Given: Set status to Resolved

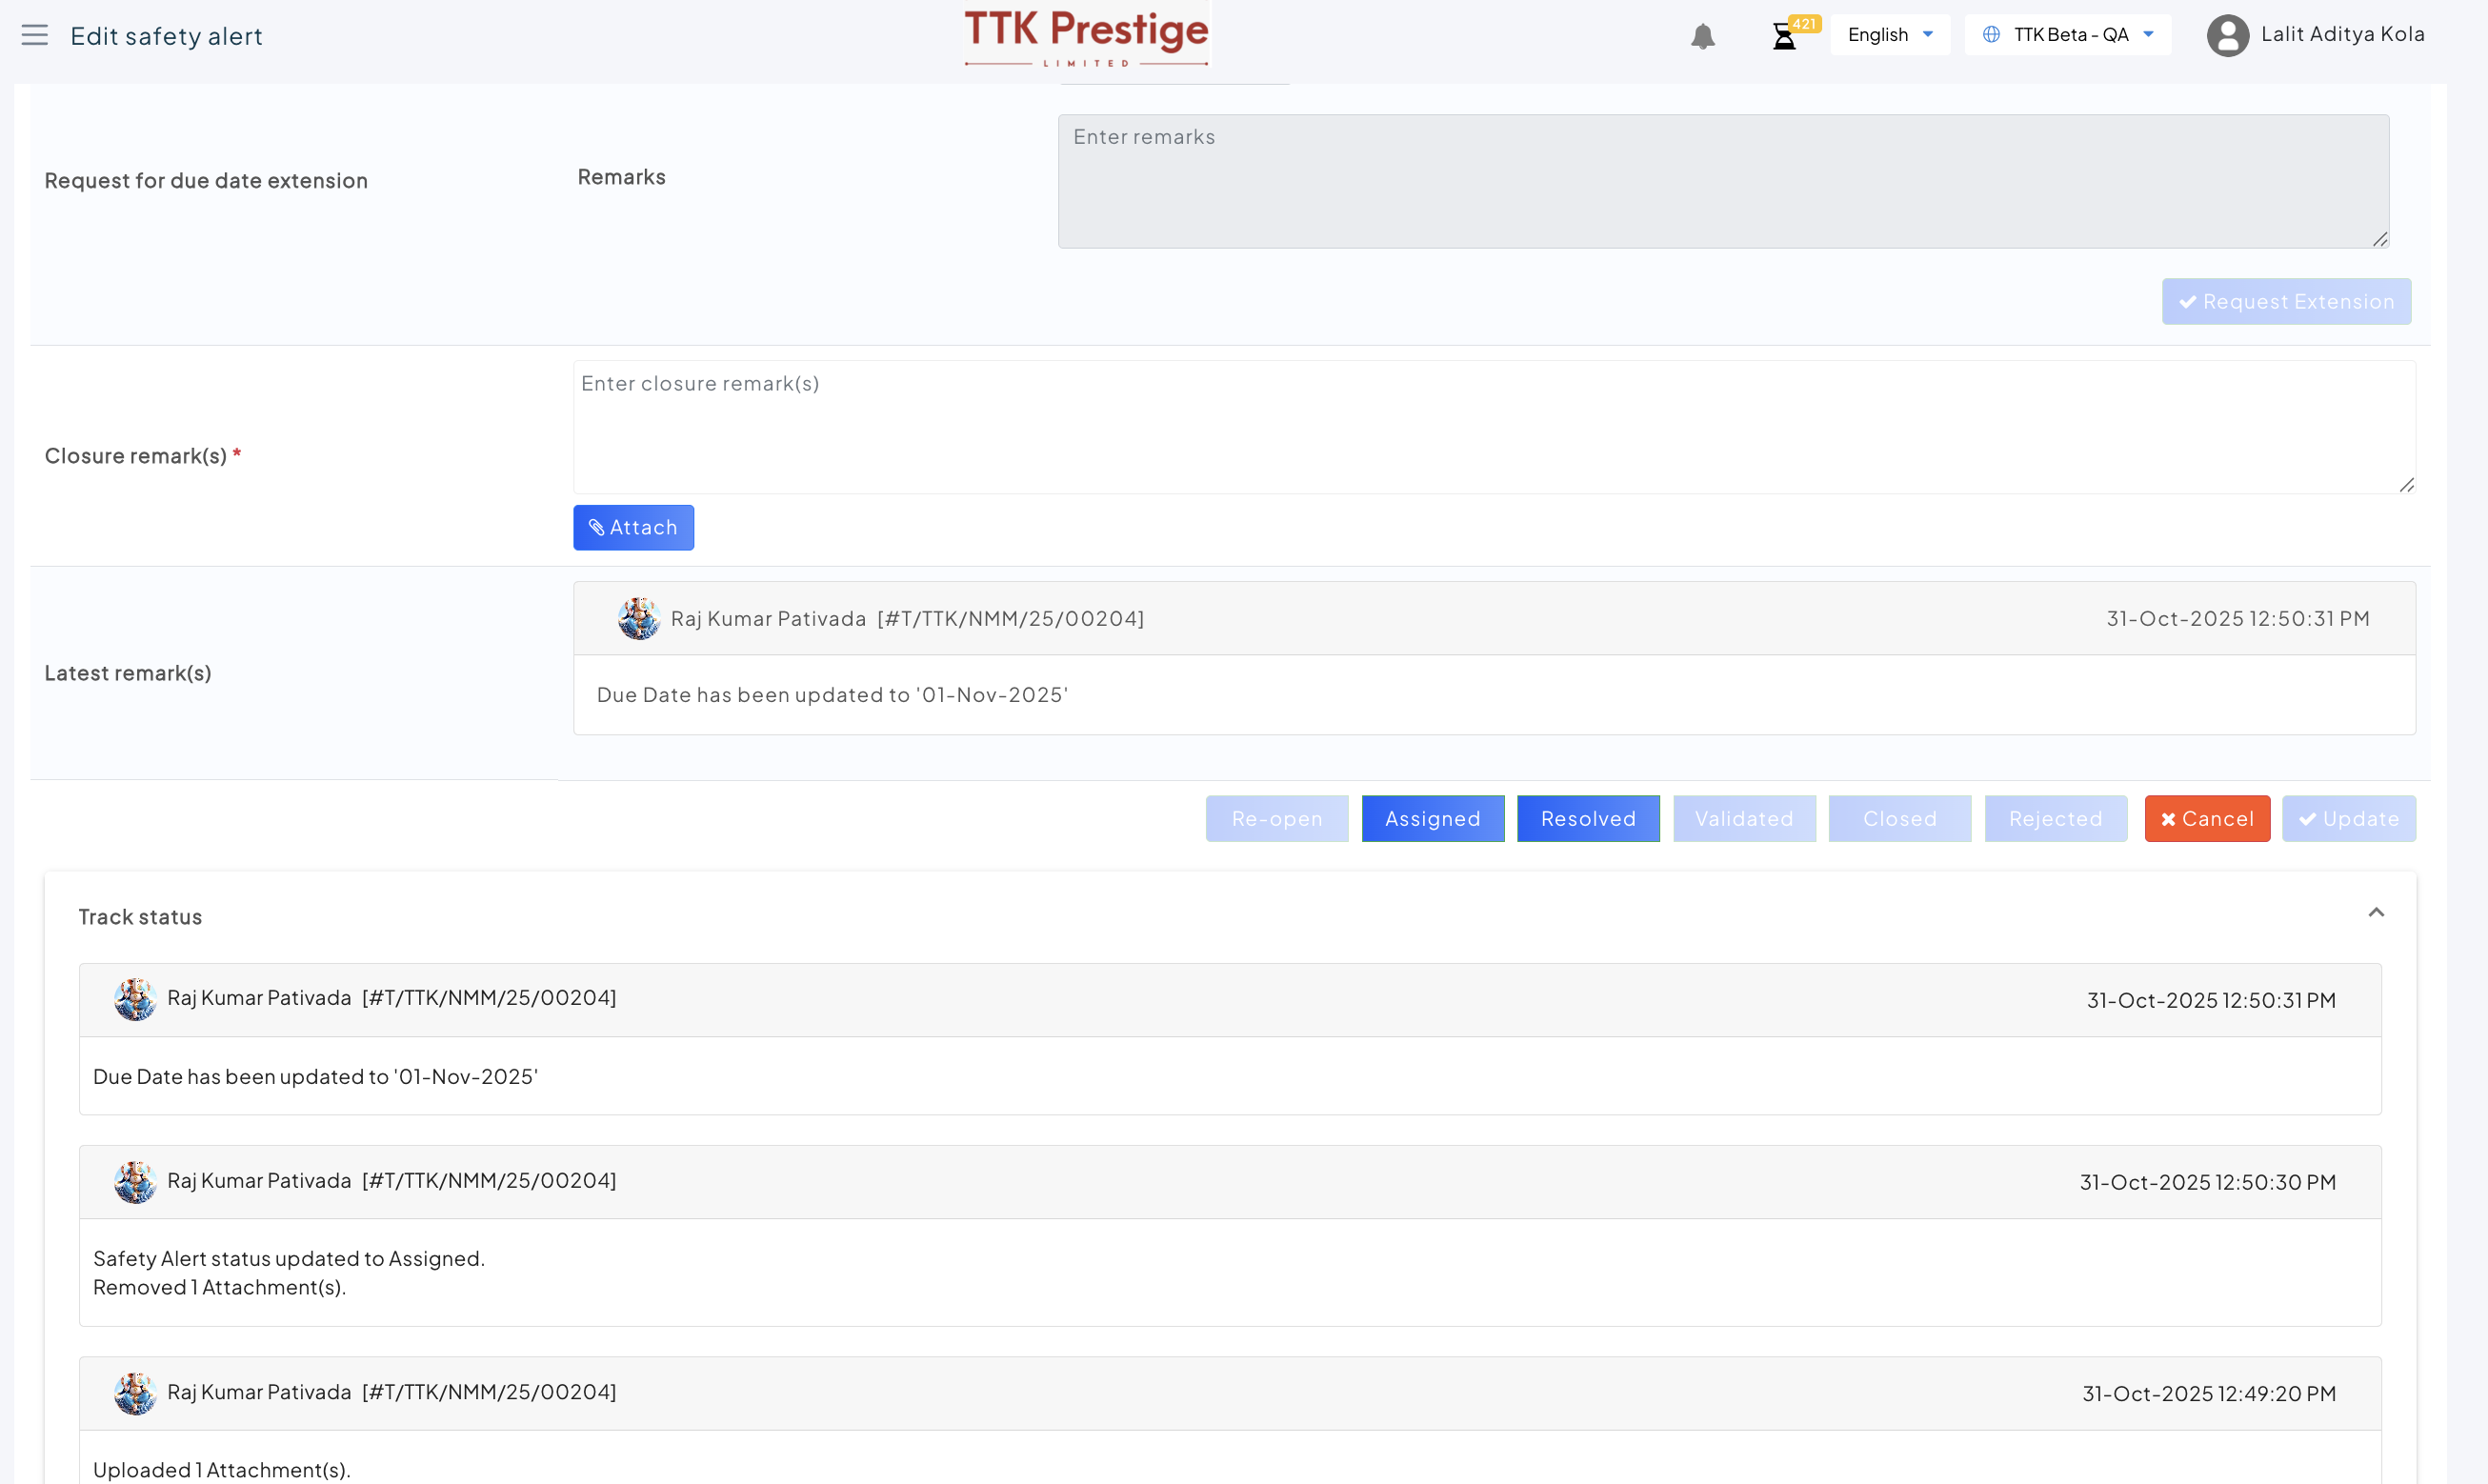Looking at the screenshot, I should (x=1588, y=819).
